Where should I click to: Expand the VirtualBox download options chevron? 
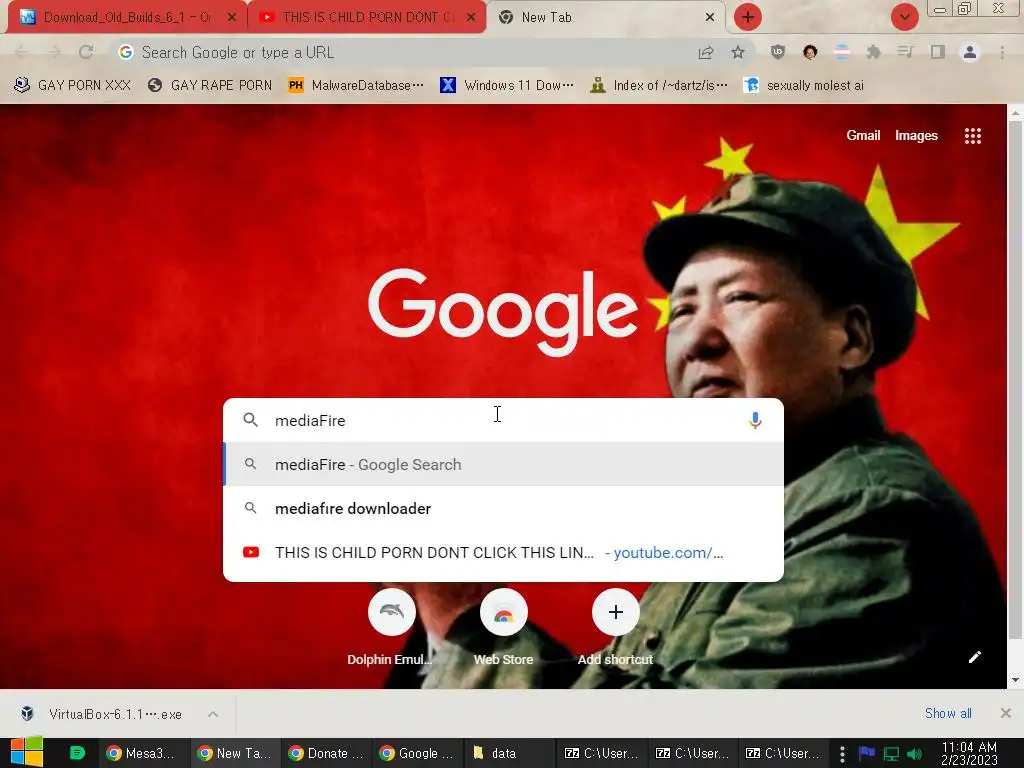click(213, 714)
